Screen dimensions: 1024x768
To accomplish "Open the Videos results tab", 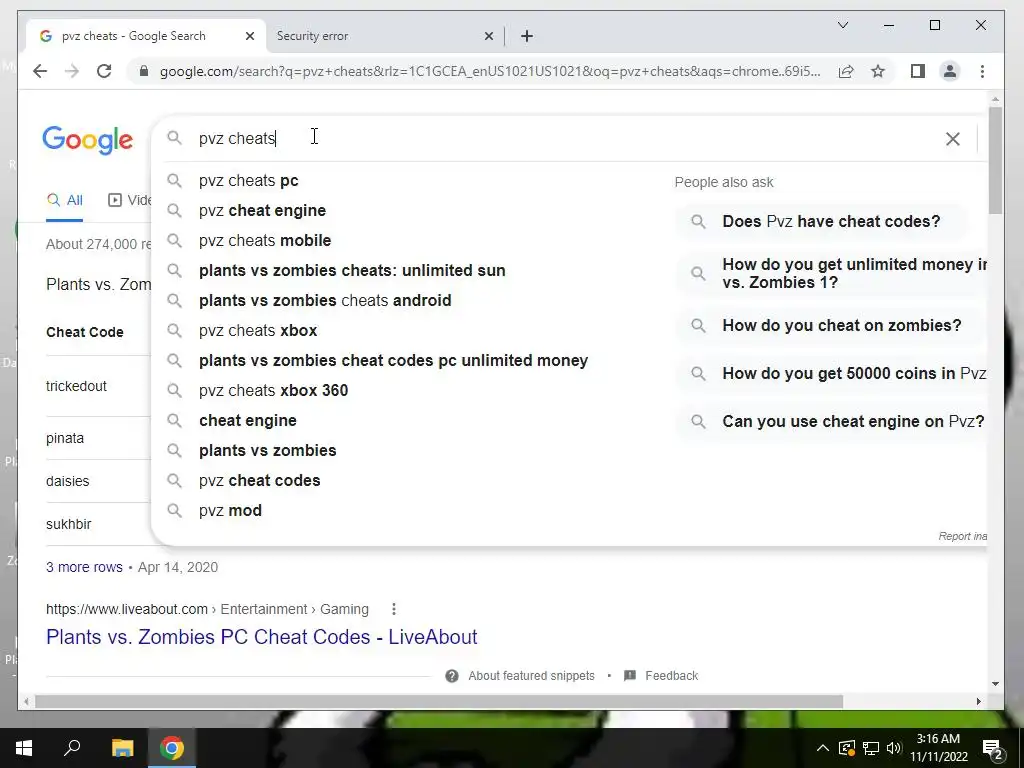I will (x=130, y=200).
